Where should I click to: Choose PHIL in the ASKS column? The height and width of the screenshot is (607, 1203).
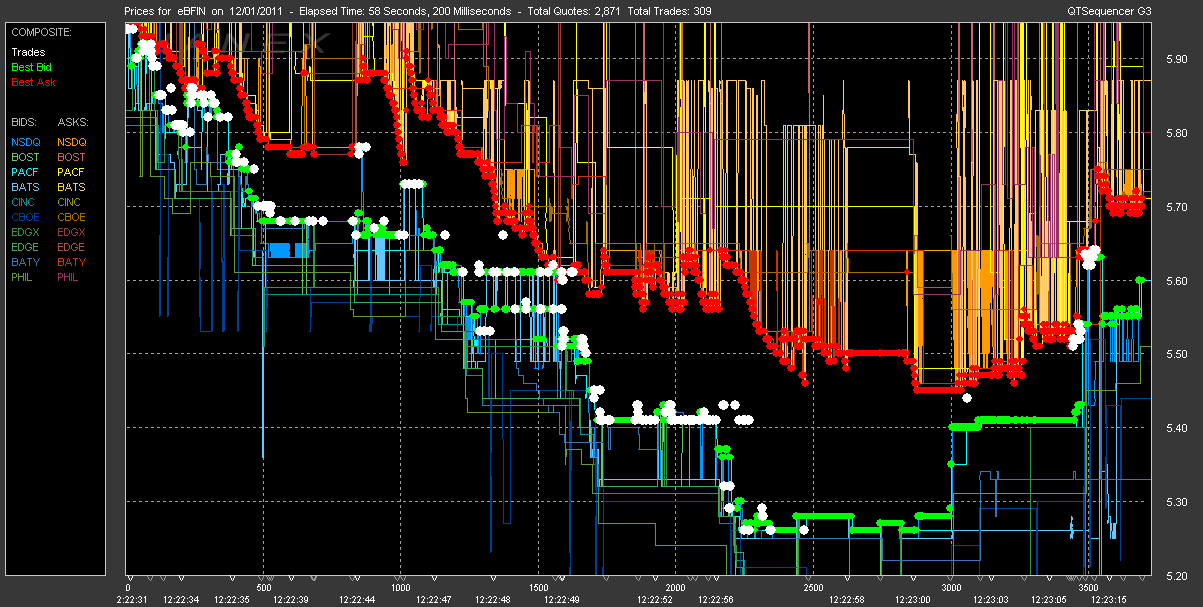(x=68, y=277)
